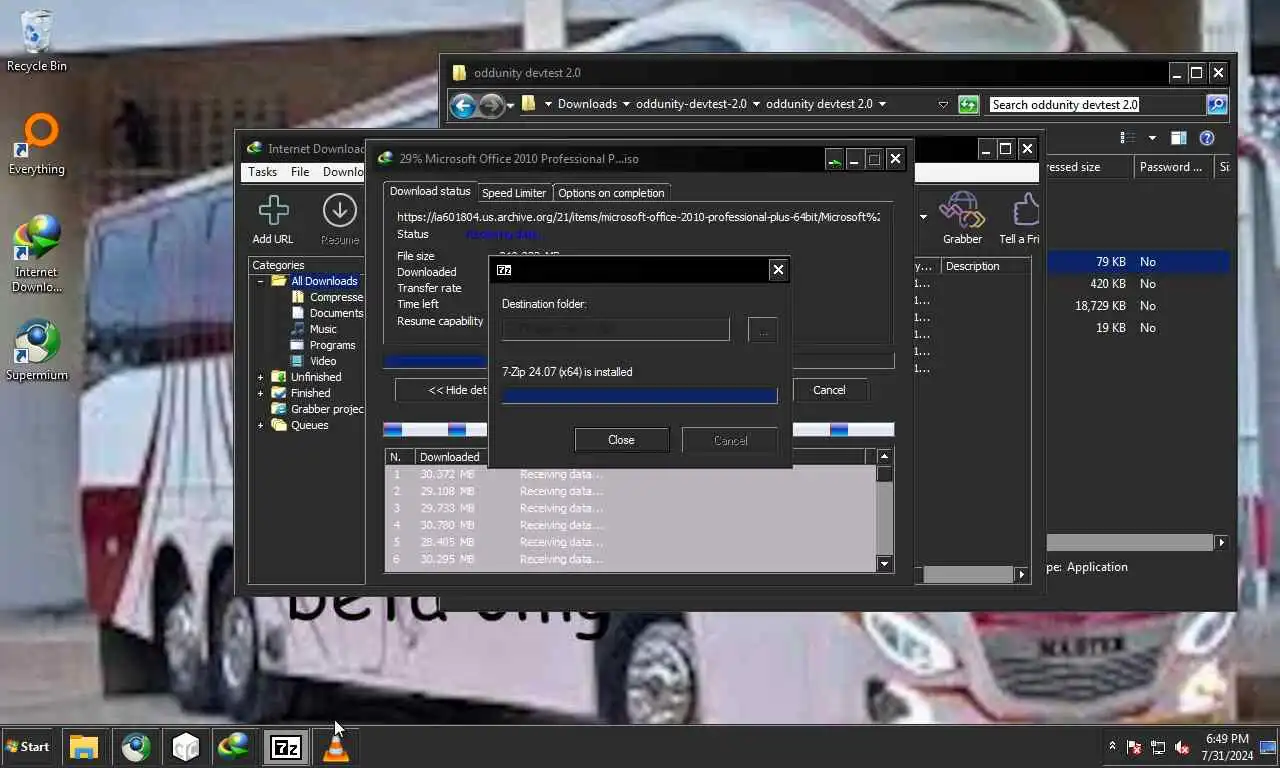
Task: Open the Recycle Bin desktop icon
Action: pos(37,42)
